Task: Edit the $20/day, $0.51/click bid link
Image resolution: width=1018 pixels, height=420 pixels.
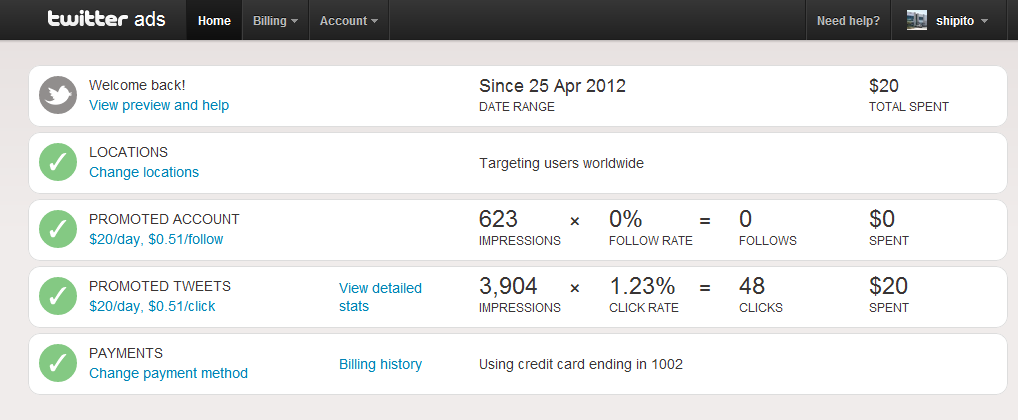Action: pyautogui.click(x=152, y=306)
